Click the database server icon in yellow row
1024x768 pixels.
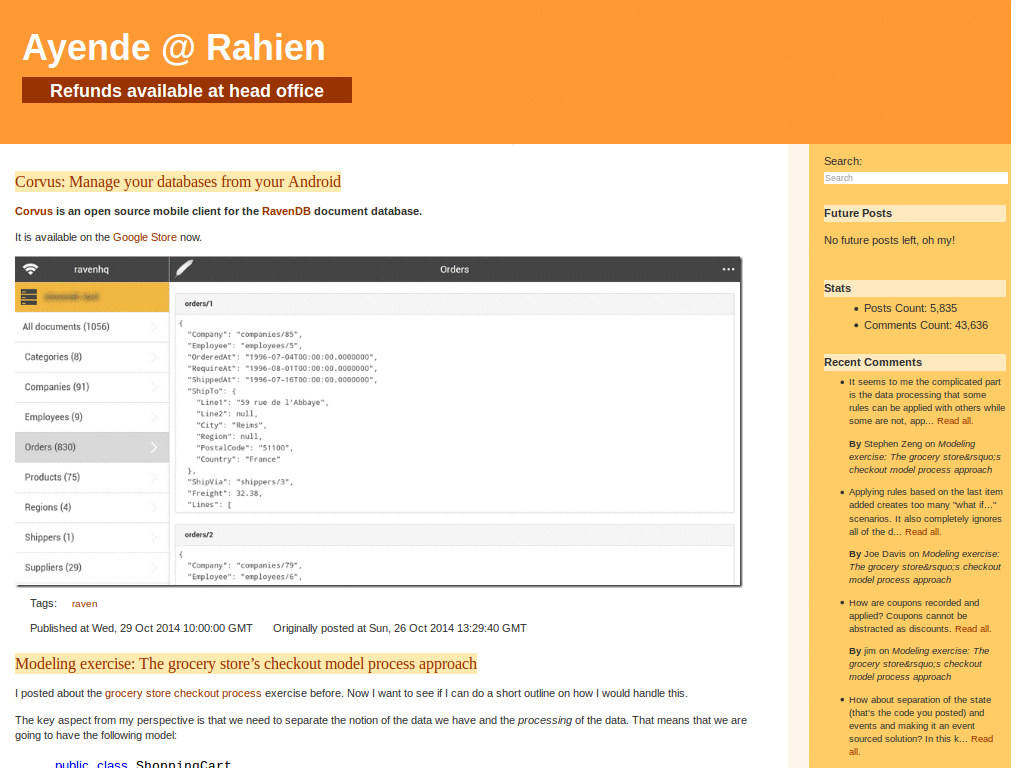tap(29, 297)
